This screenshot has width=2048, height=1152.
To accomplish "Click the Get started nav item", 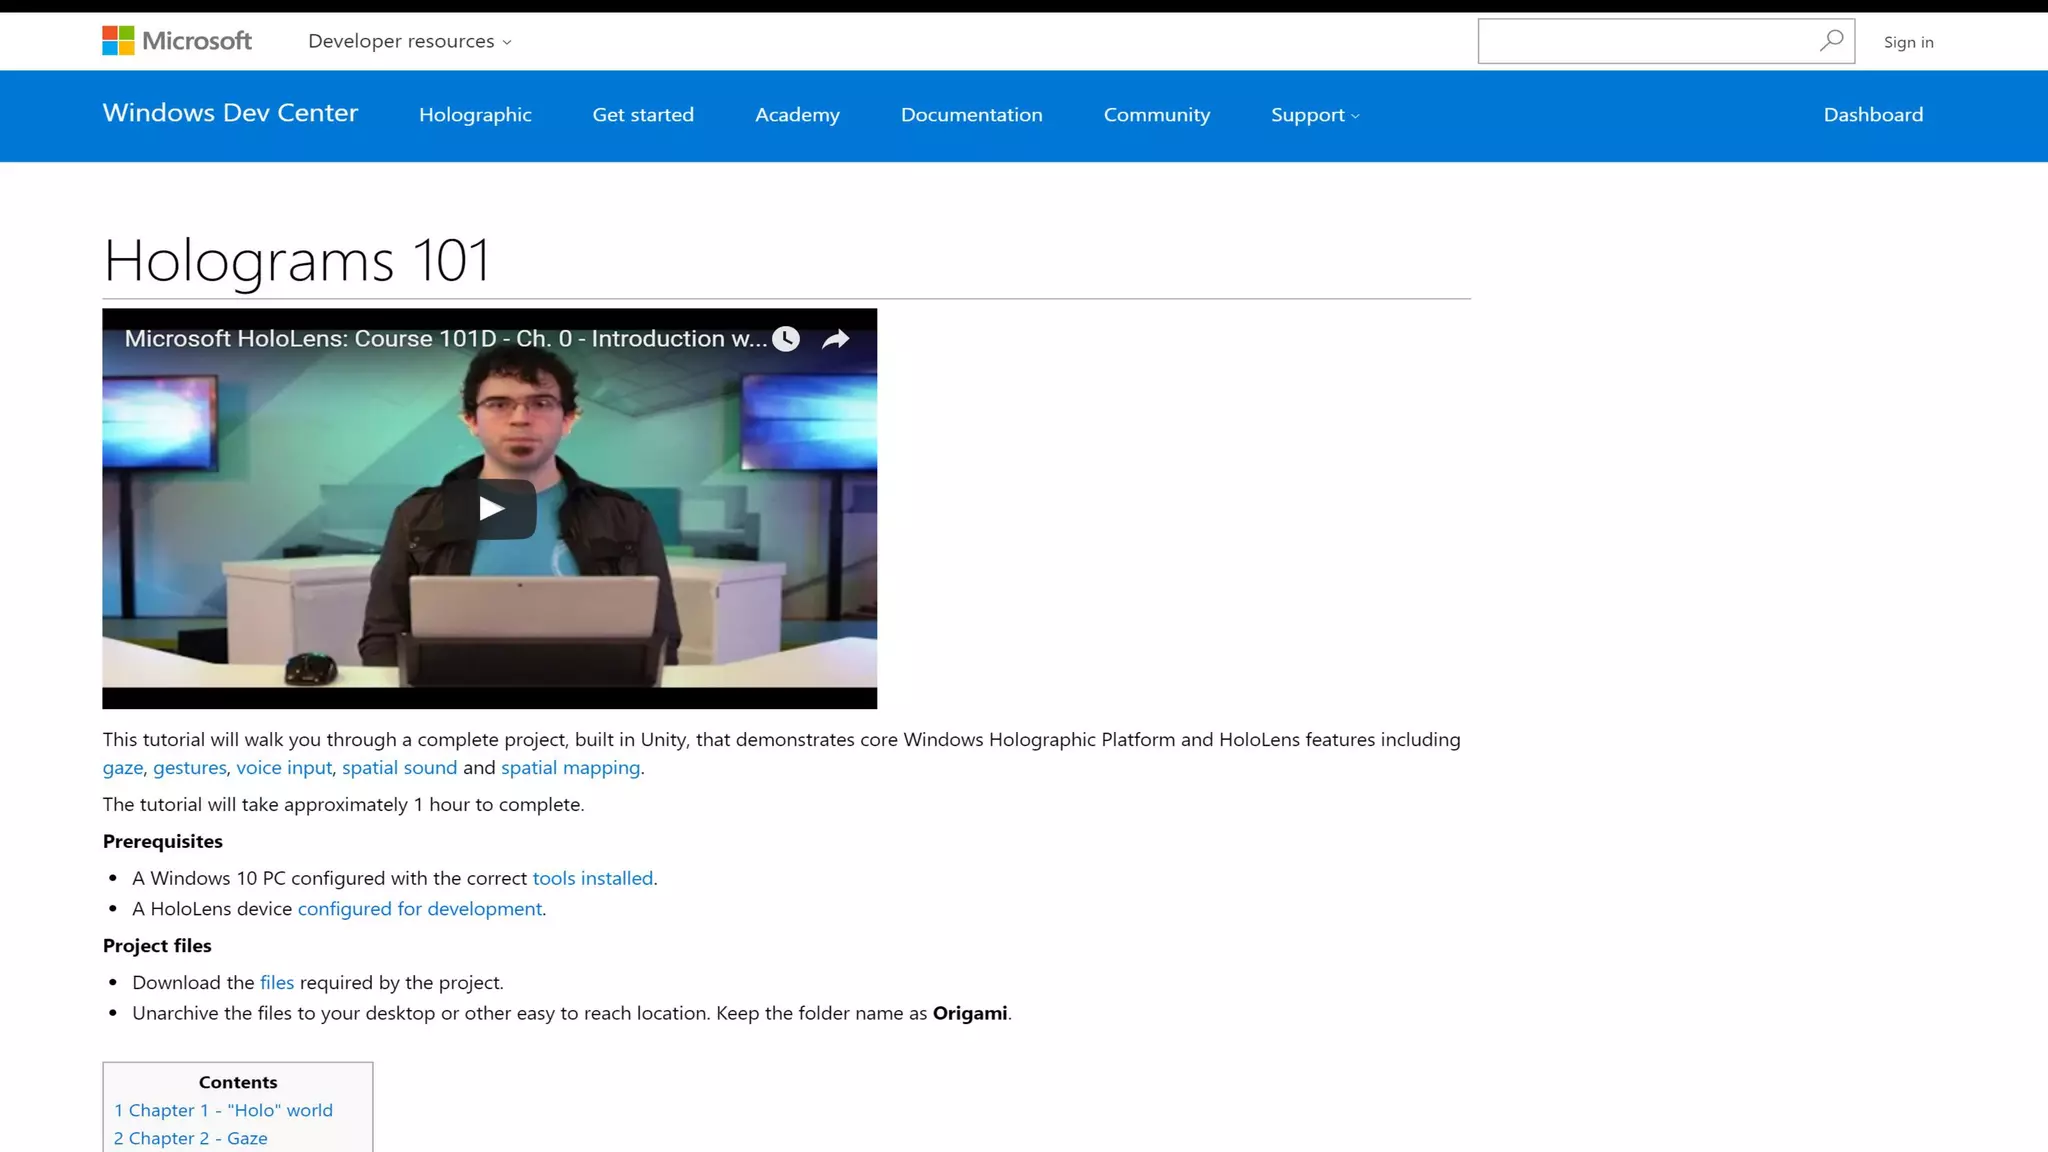I will (643, 115).
